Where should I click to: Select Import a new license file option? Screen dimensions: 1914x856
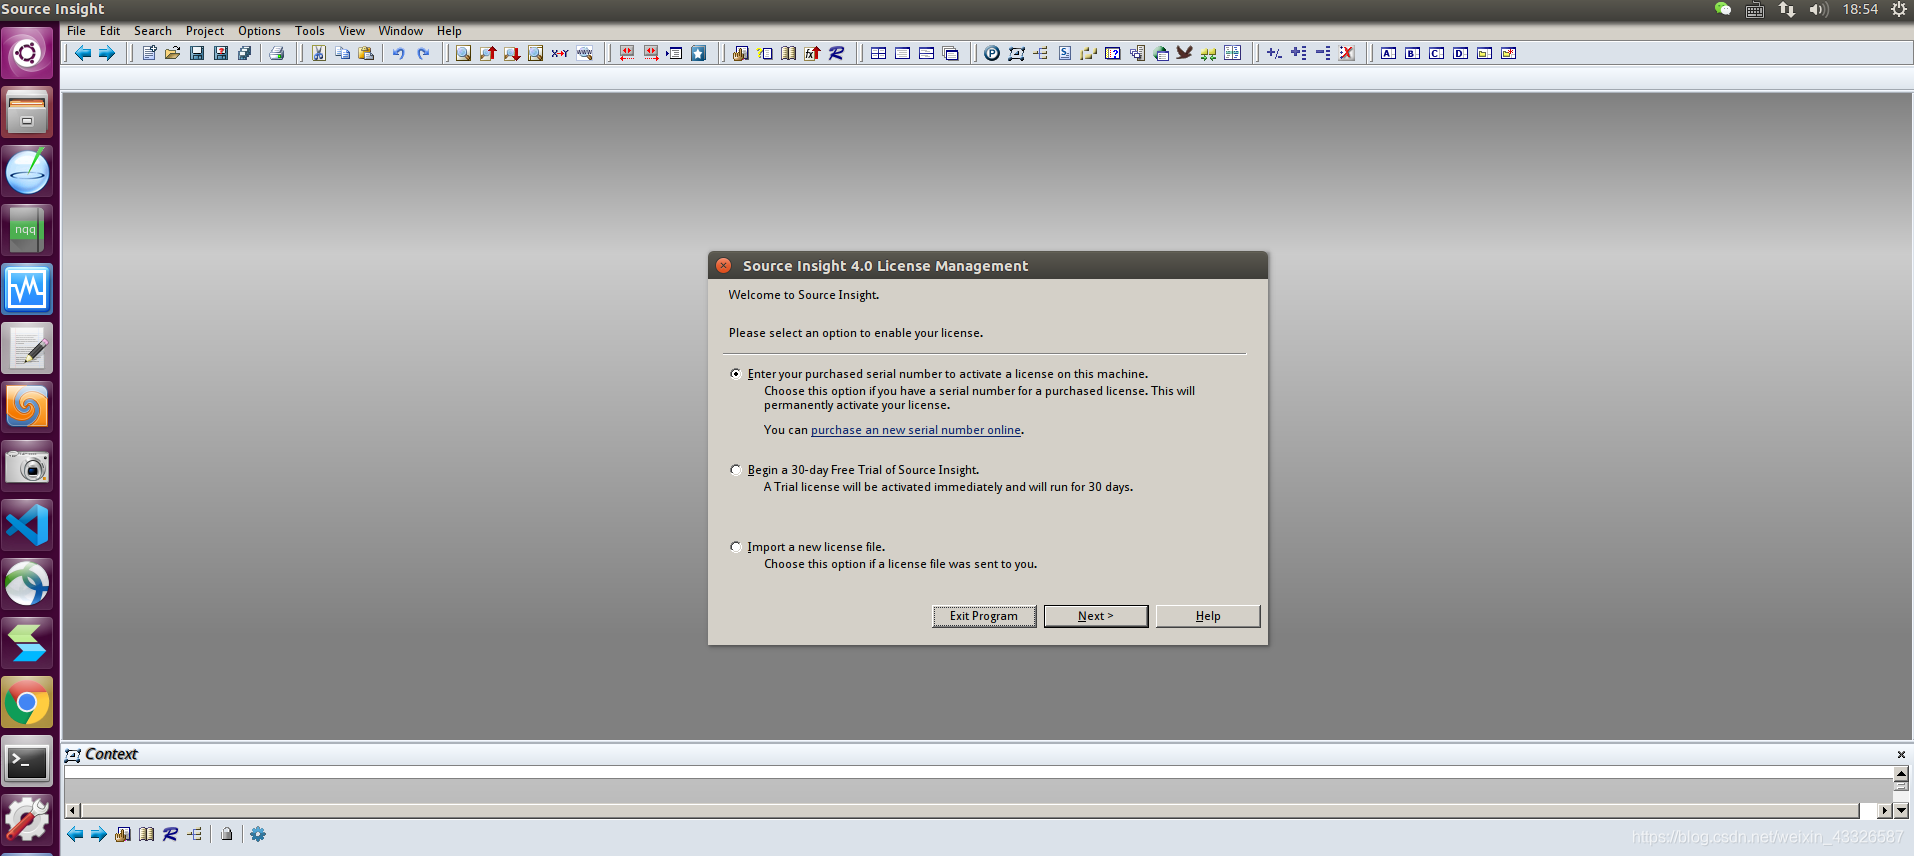(x=736, y=547)
